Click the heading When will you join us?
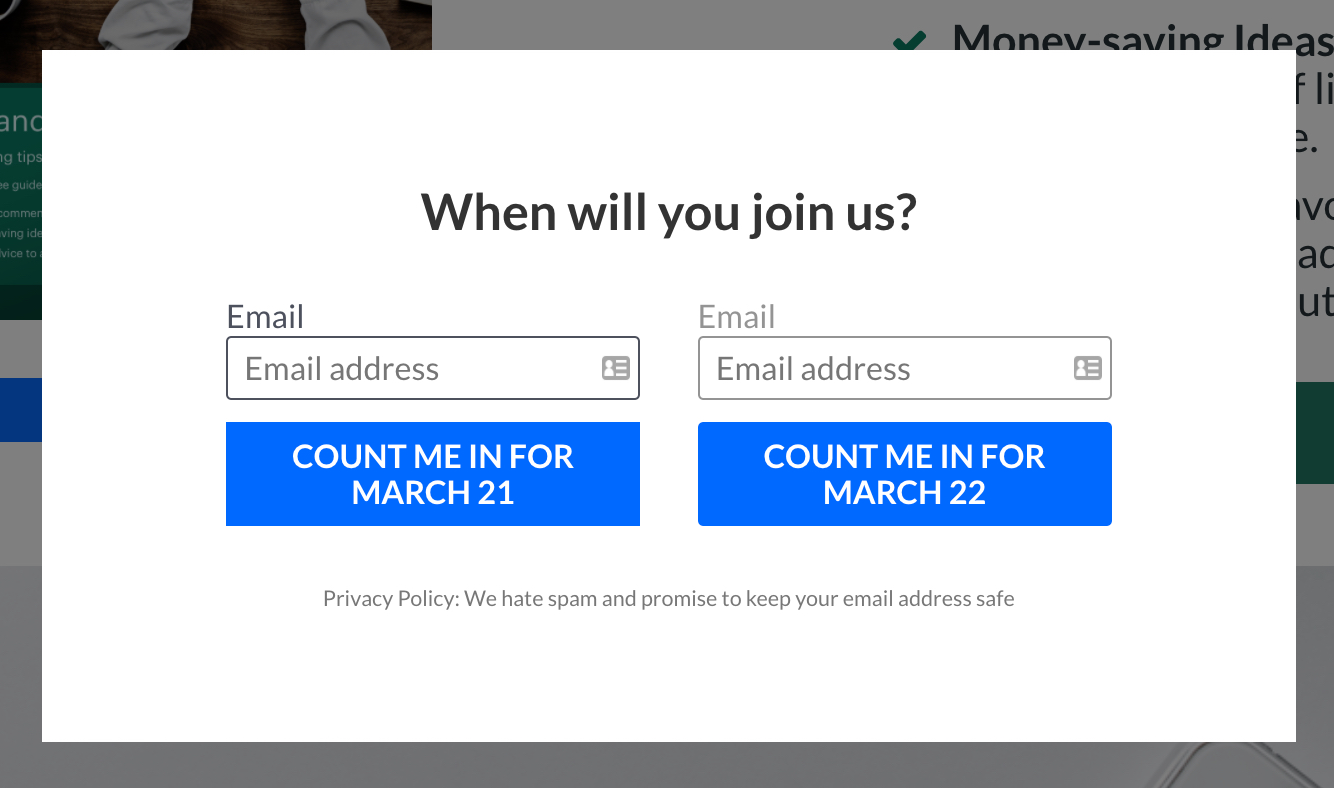The height and width of the screenshot is (788, 1334). (x=668, y=212)
